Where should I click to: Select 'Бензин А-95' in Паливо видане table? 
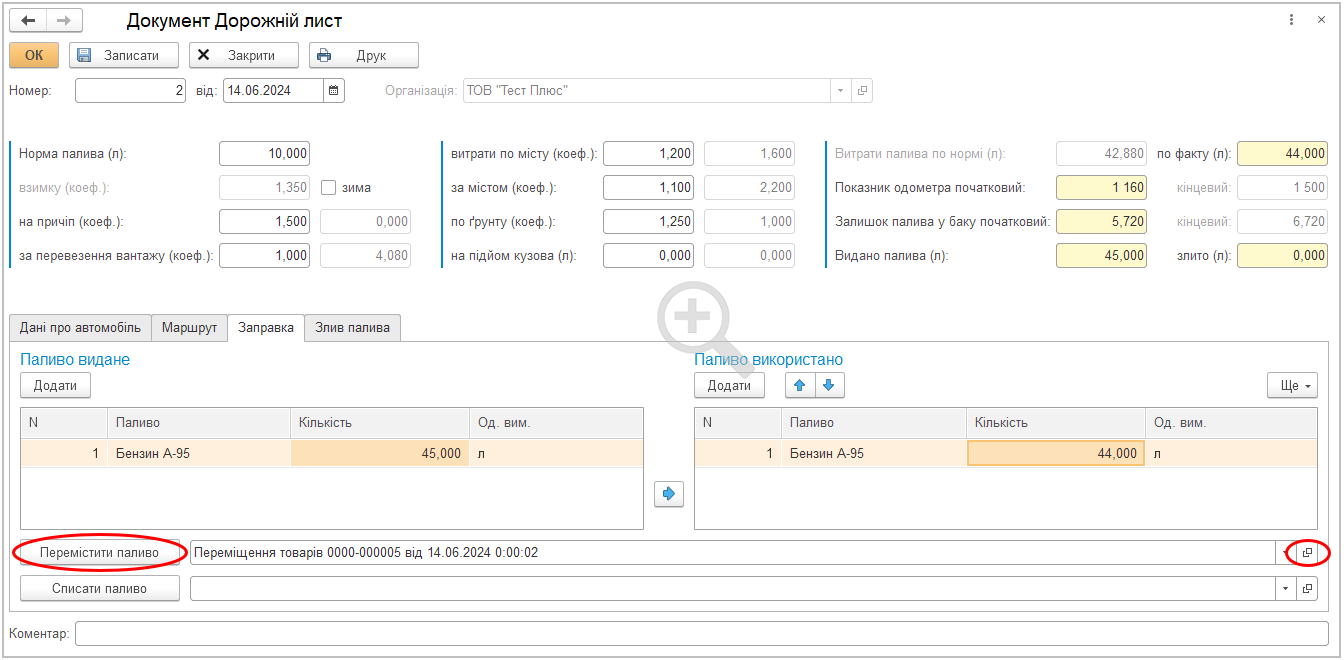(198, 453)
